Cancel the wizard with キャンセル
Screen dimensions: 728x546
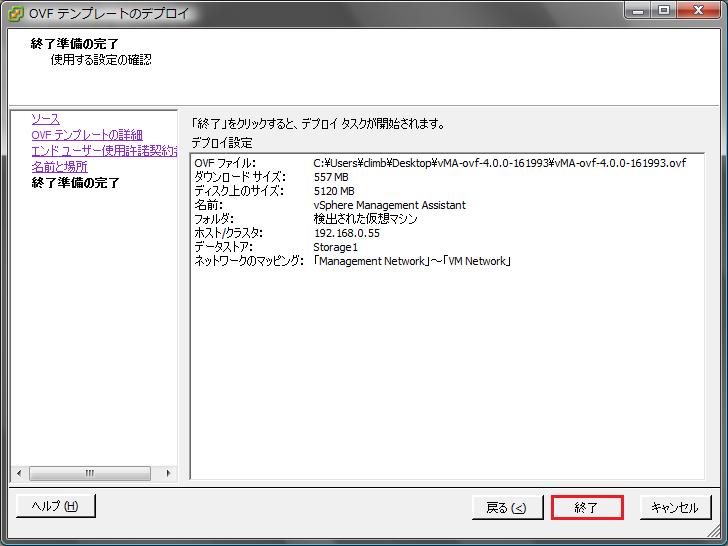(675, 507)
